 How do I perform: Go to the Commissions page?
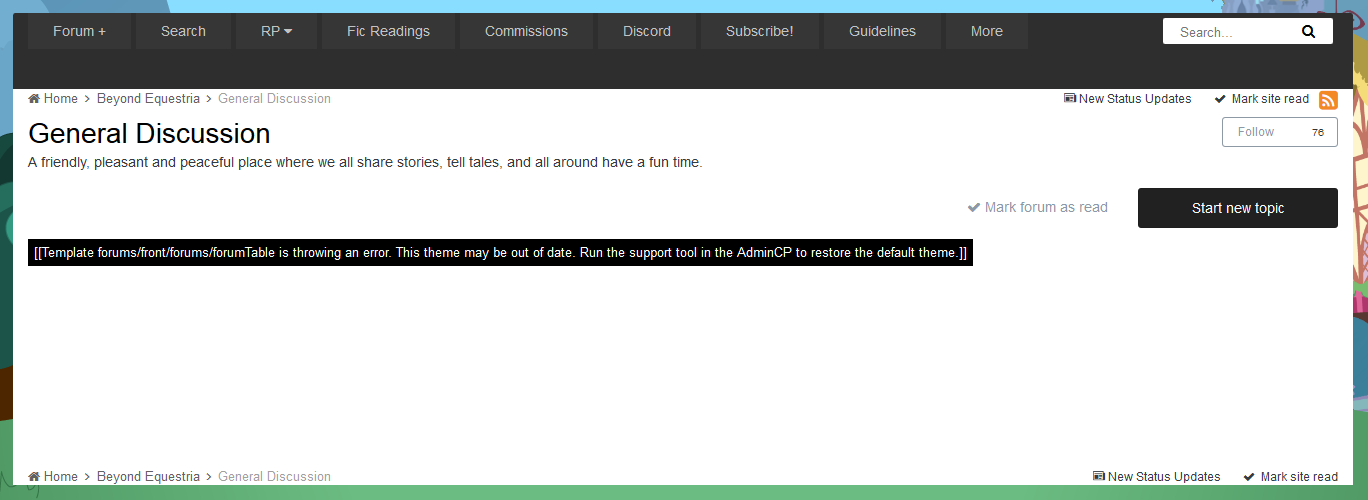click(x=526, y=31)
